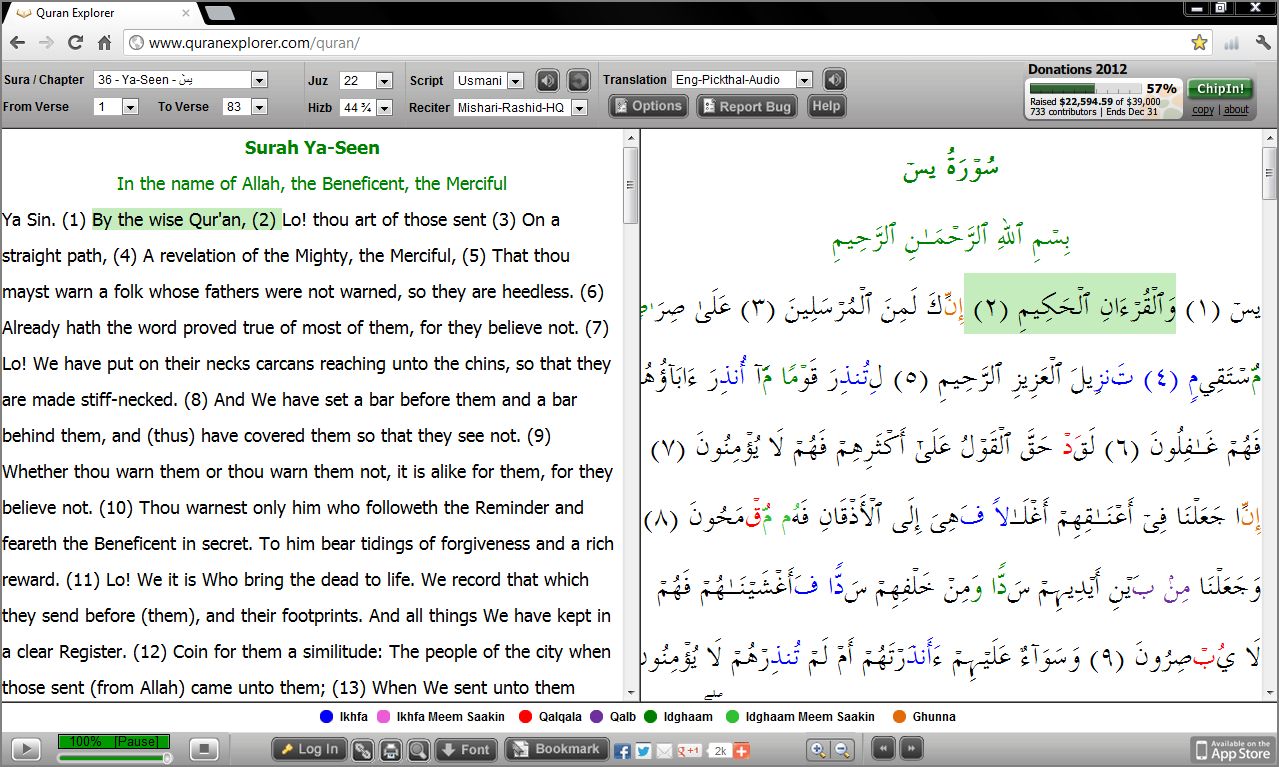
Task: Open the Bookmark menu
Action: click(x=557, y=749)
